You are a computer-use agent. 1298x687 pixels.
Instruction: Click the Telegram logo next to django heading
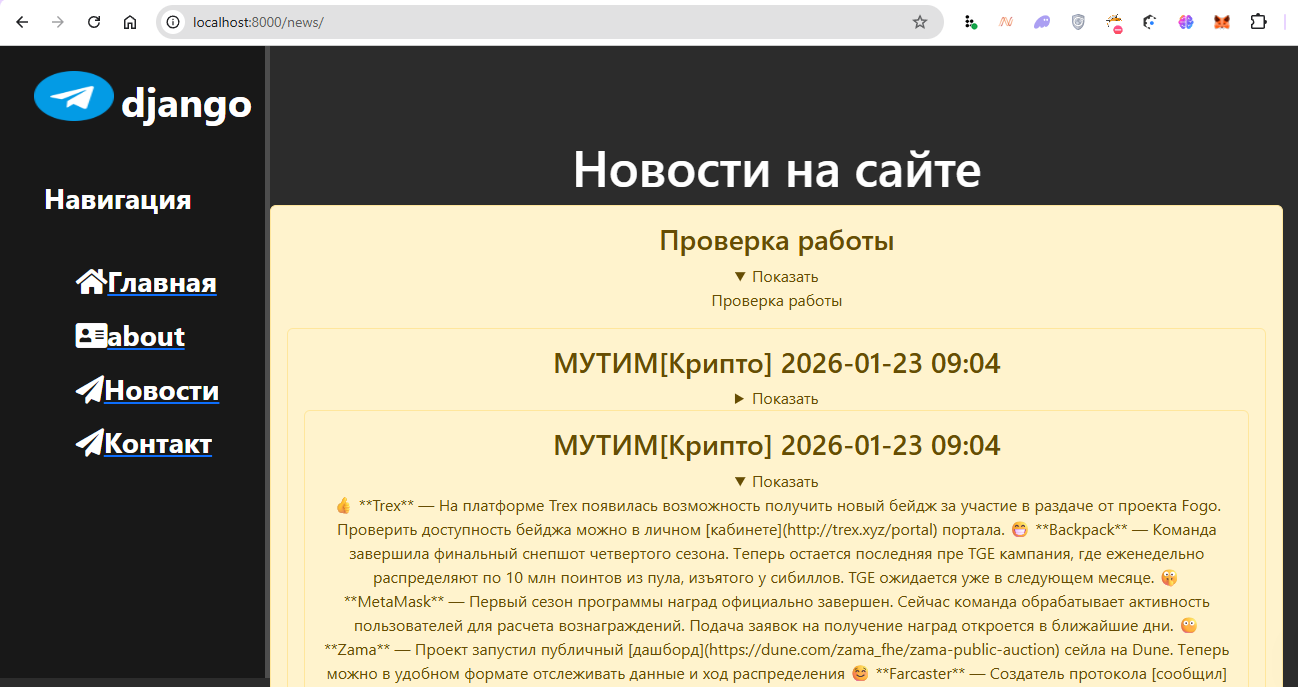(x=72, y=96)
